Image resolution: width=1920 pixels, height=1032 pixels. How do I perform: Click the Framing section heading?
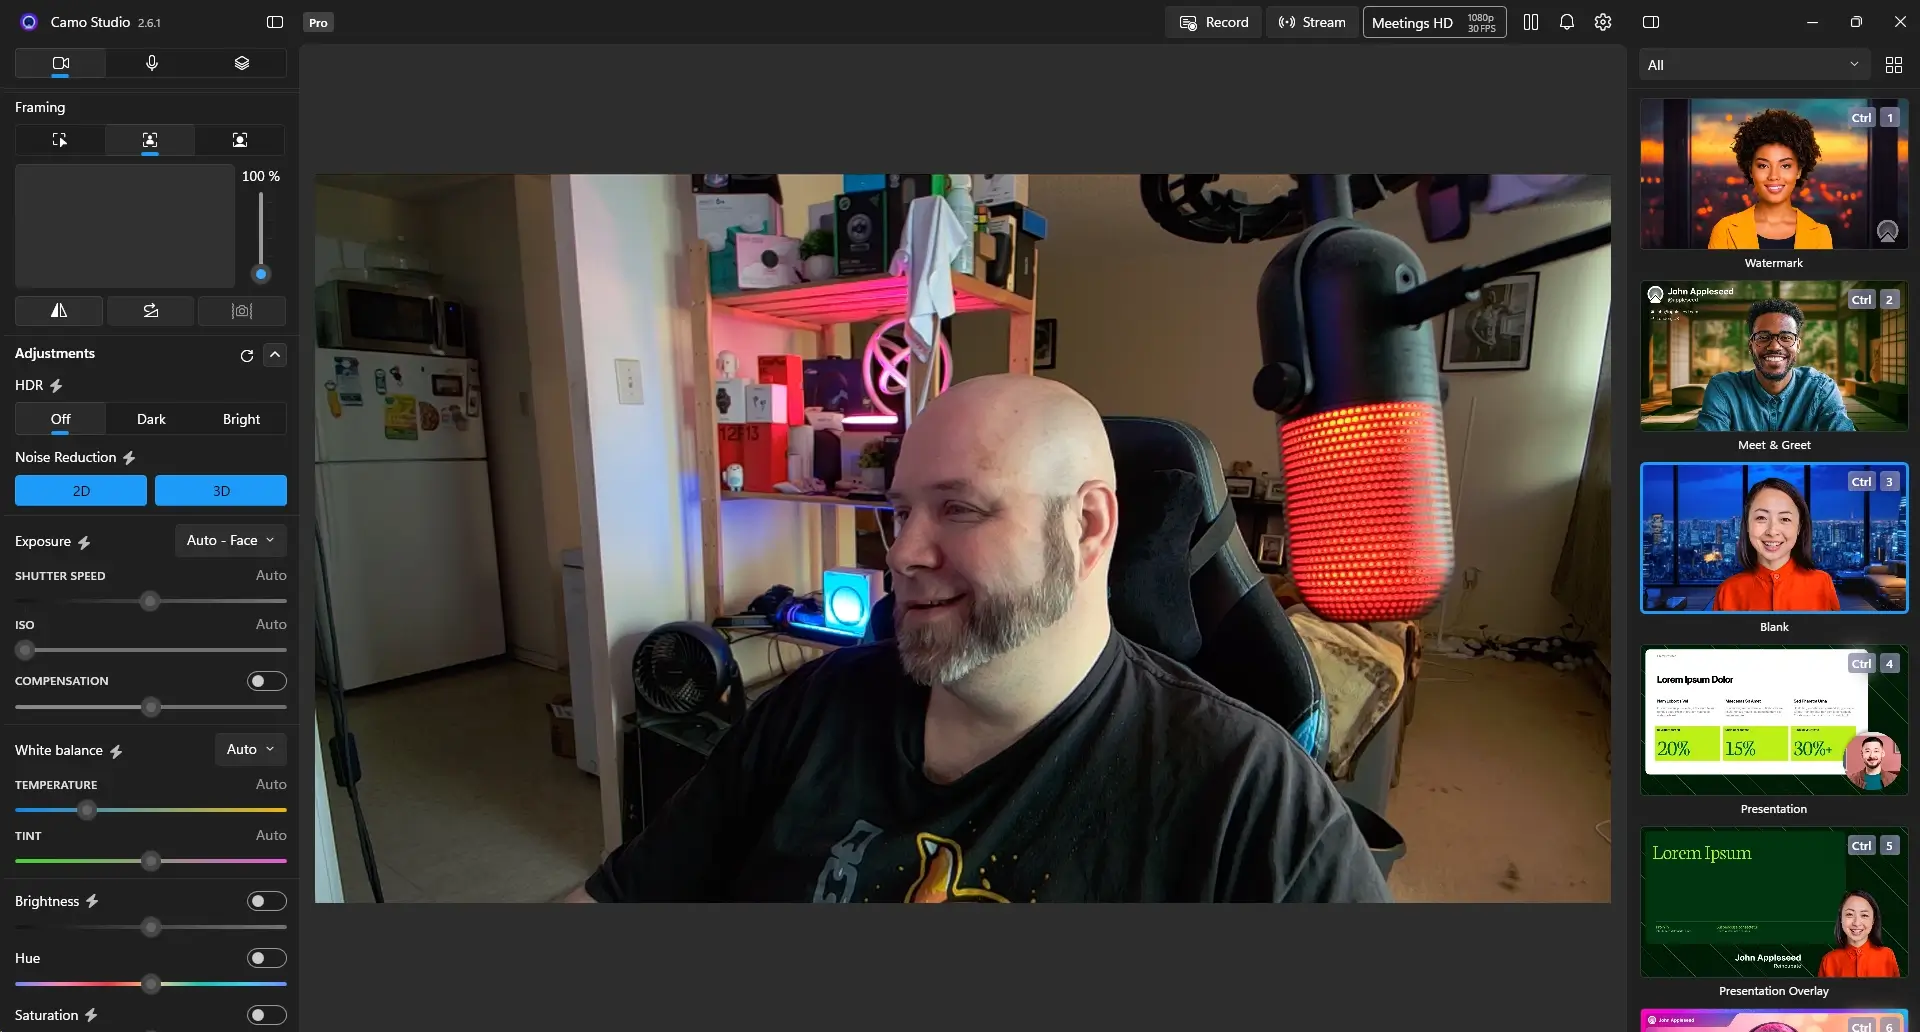click(40, 107)
